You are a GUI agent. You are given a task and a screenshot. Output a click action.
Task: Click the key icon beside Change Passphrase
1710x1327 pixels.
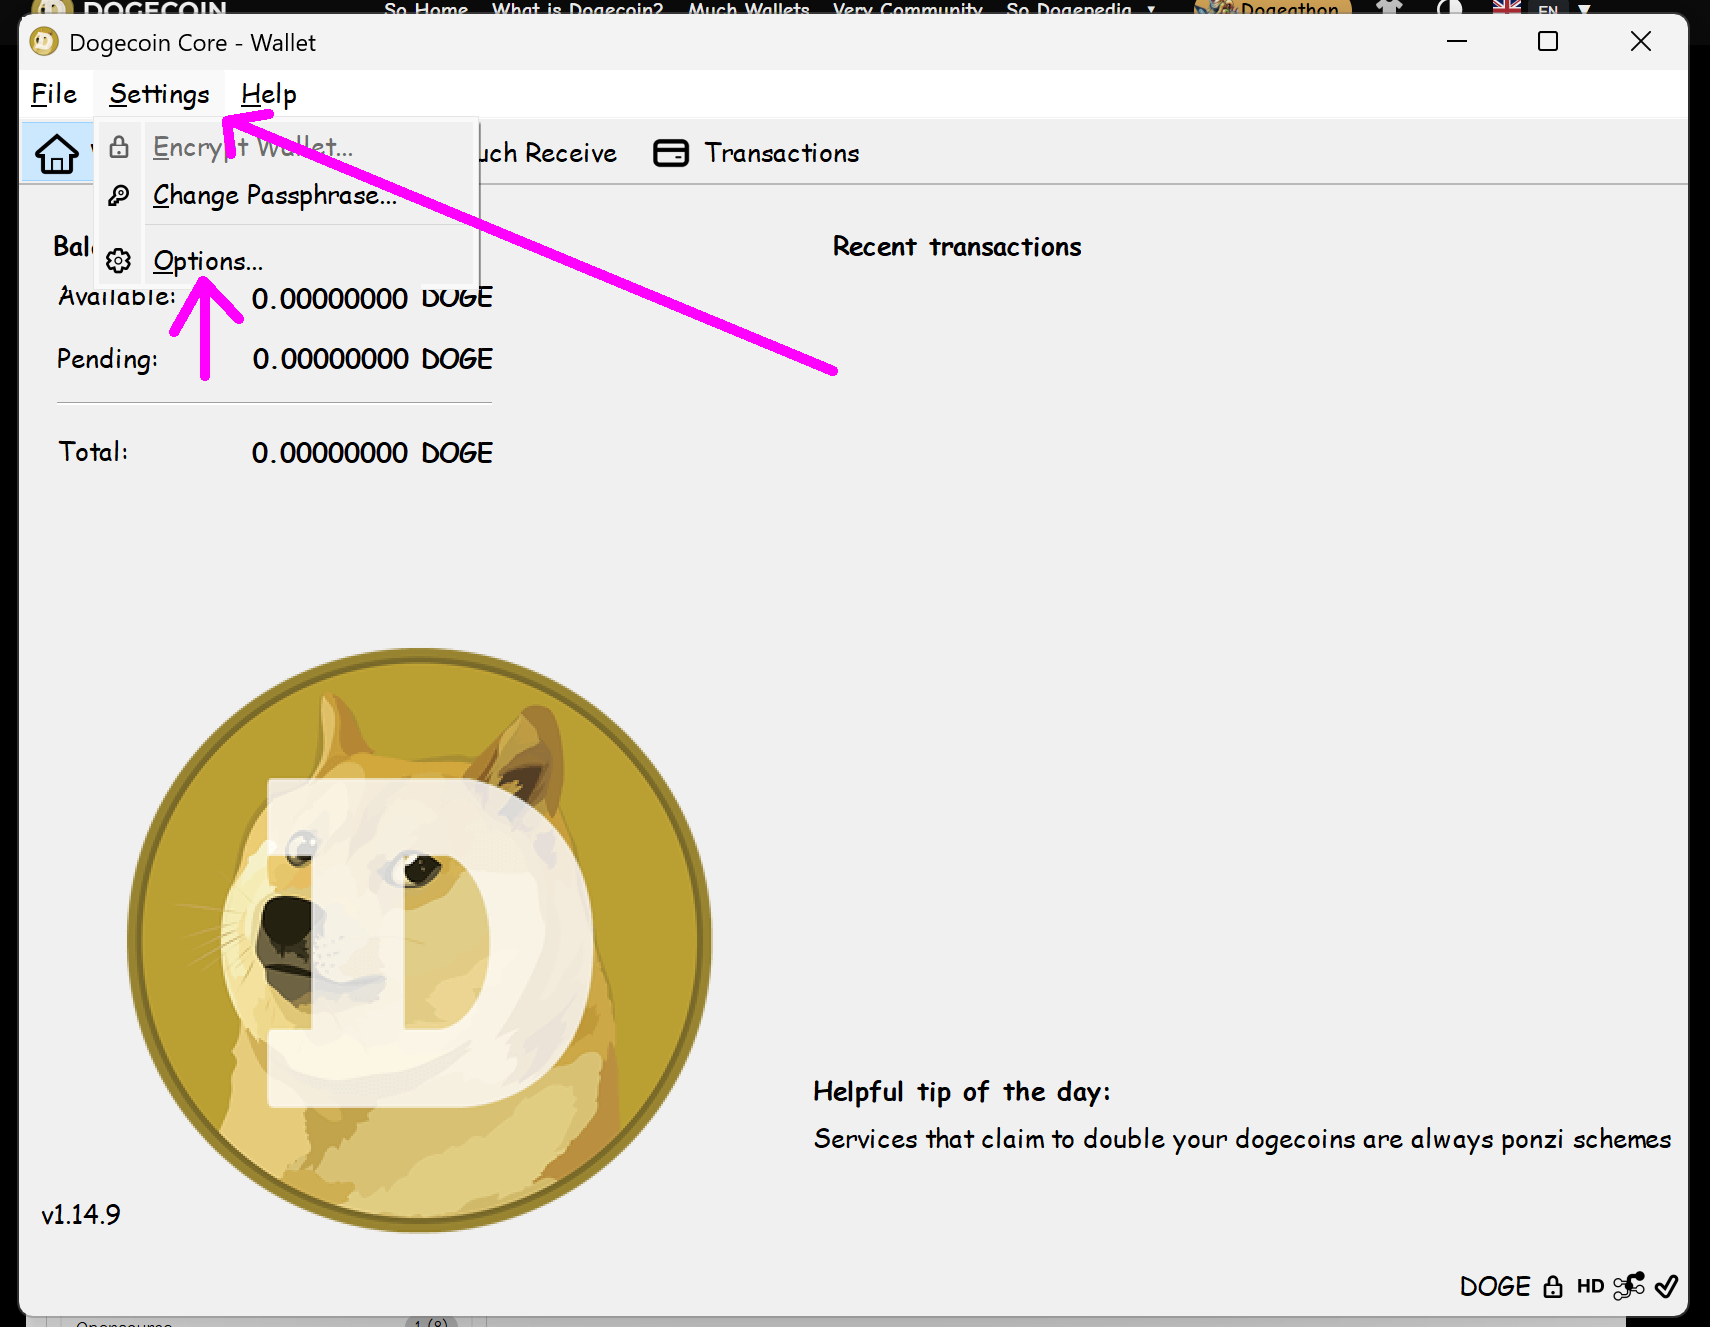point(119,195)
